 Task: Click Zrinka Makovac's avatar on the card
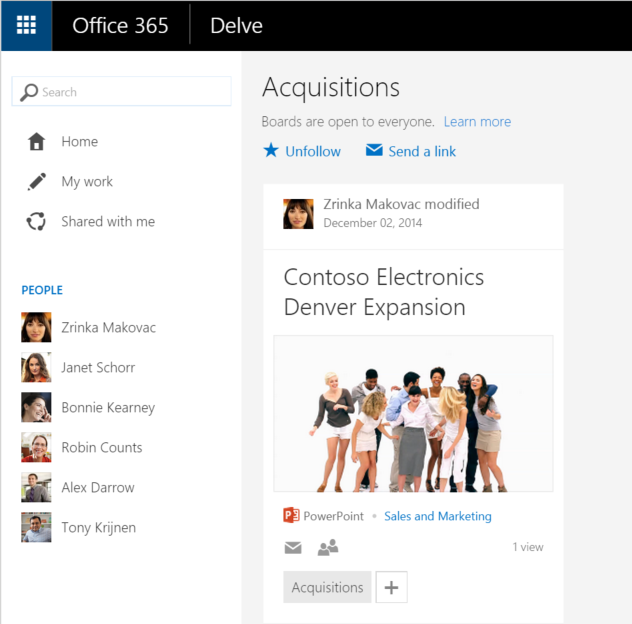pos(298,214)
